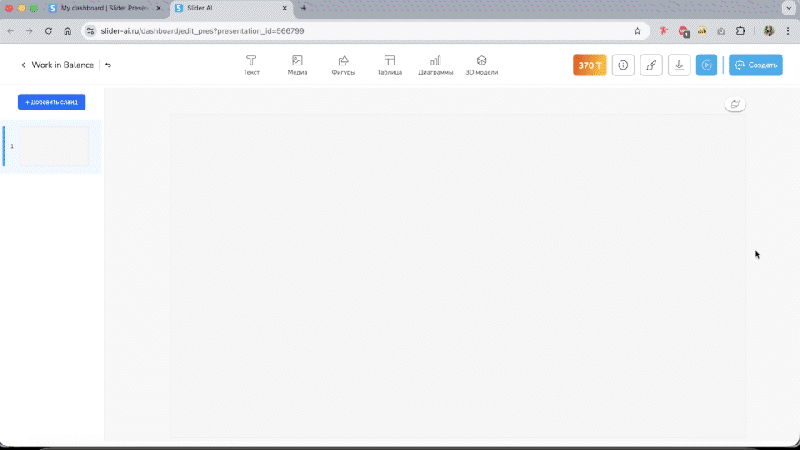The height and width of the screenshot is (450, 800).
Task: Go back using arrow beside Work in Balance
Action: click(x=23, y=65)
